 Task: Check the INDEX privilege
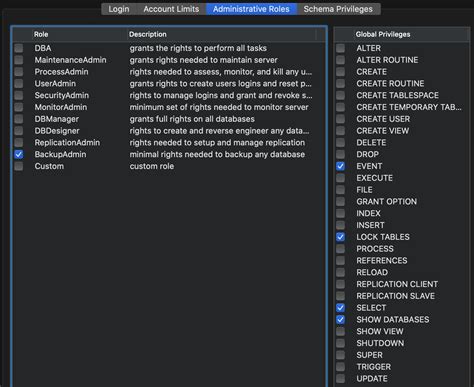[x=340, y=213]
